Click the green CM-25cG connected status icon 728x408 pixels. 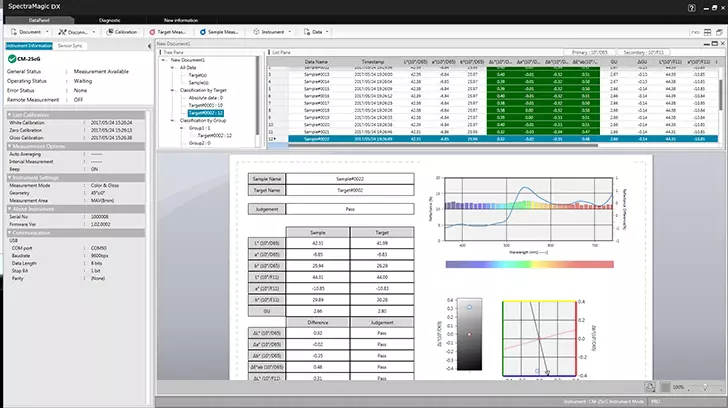[x=12, y=59]
